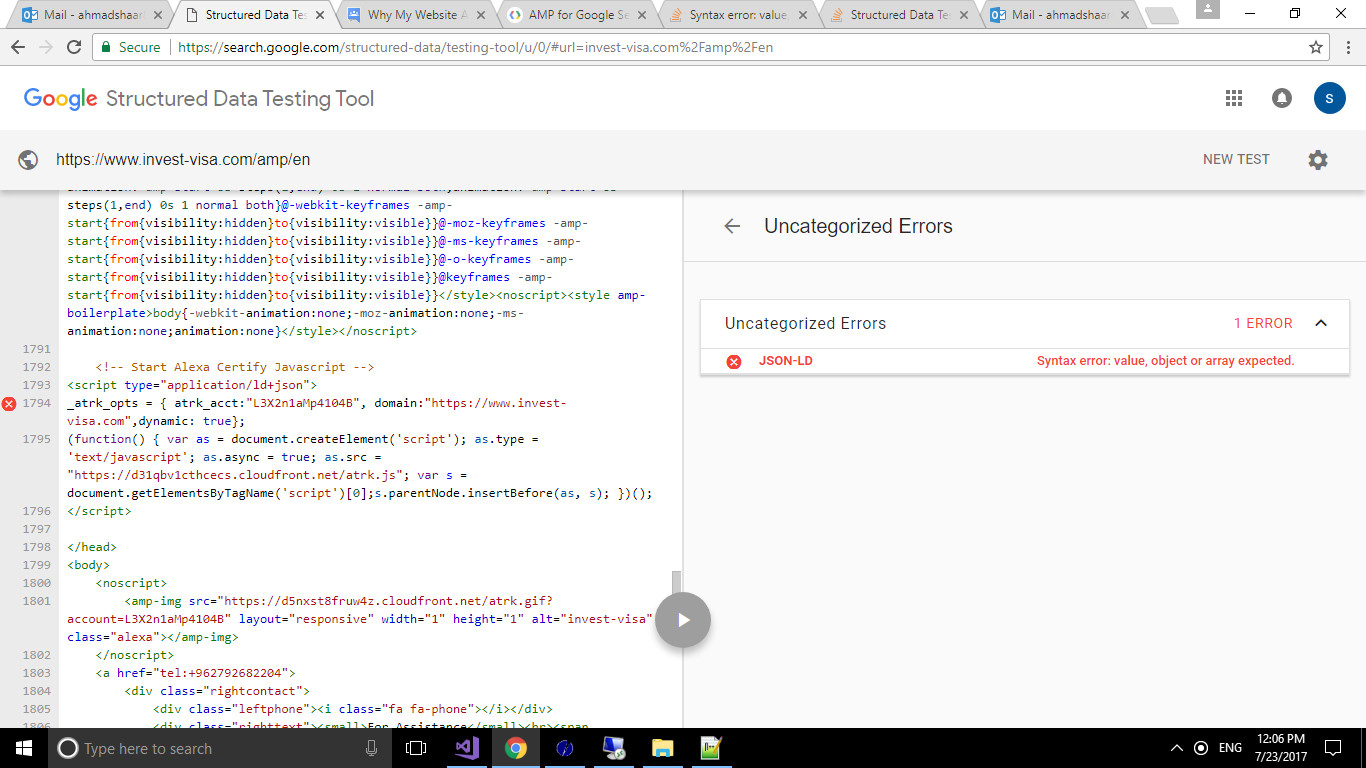Open the Structured Data Testing Tool settings gear
The image size is (1366, 768).
click(x=1318, y=159)
